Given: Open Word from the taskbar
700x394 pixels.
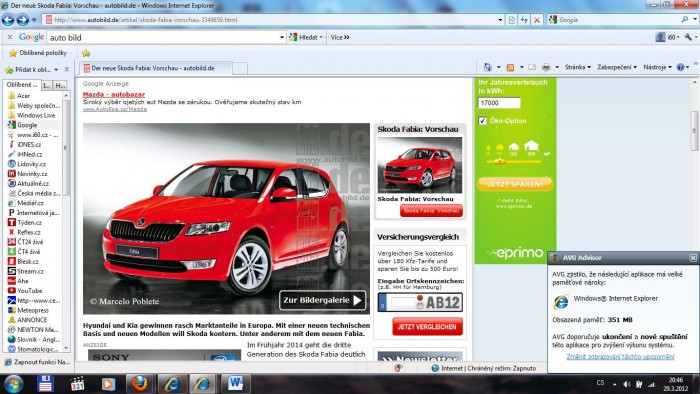Looking at the screenshot, I should click(x=235, y=384).
